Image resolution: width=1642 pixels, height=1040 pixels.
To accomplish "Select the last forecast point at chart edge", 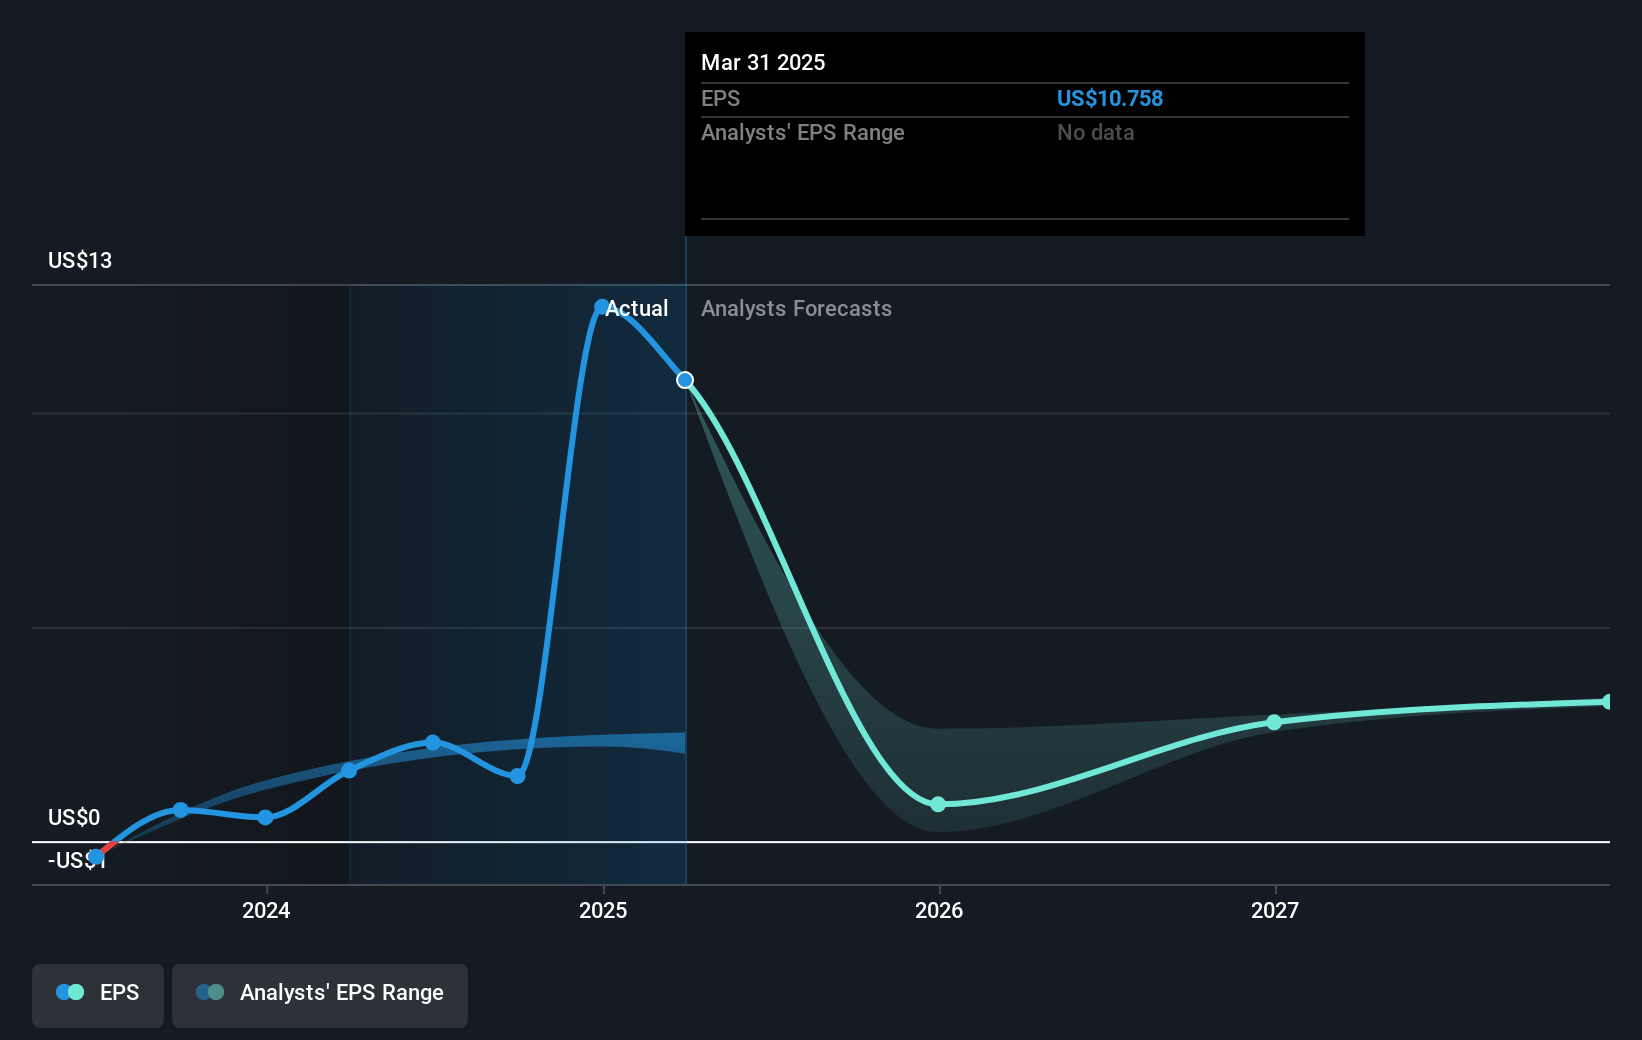I will [1608, 702].
